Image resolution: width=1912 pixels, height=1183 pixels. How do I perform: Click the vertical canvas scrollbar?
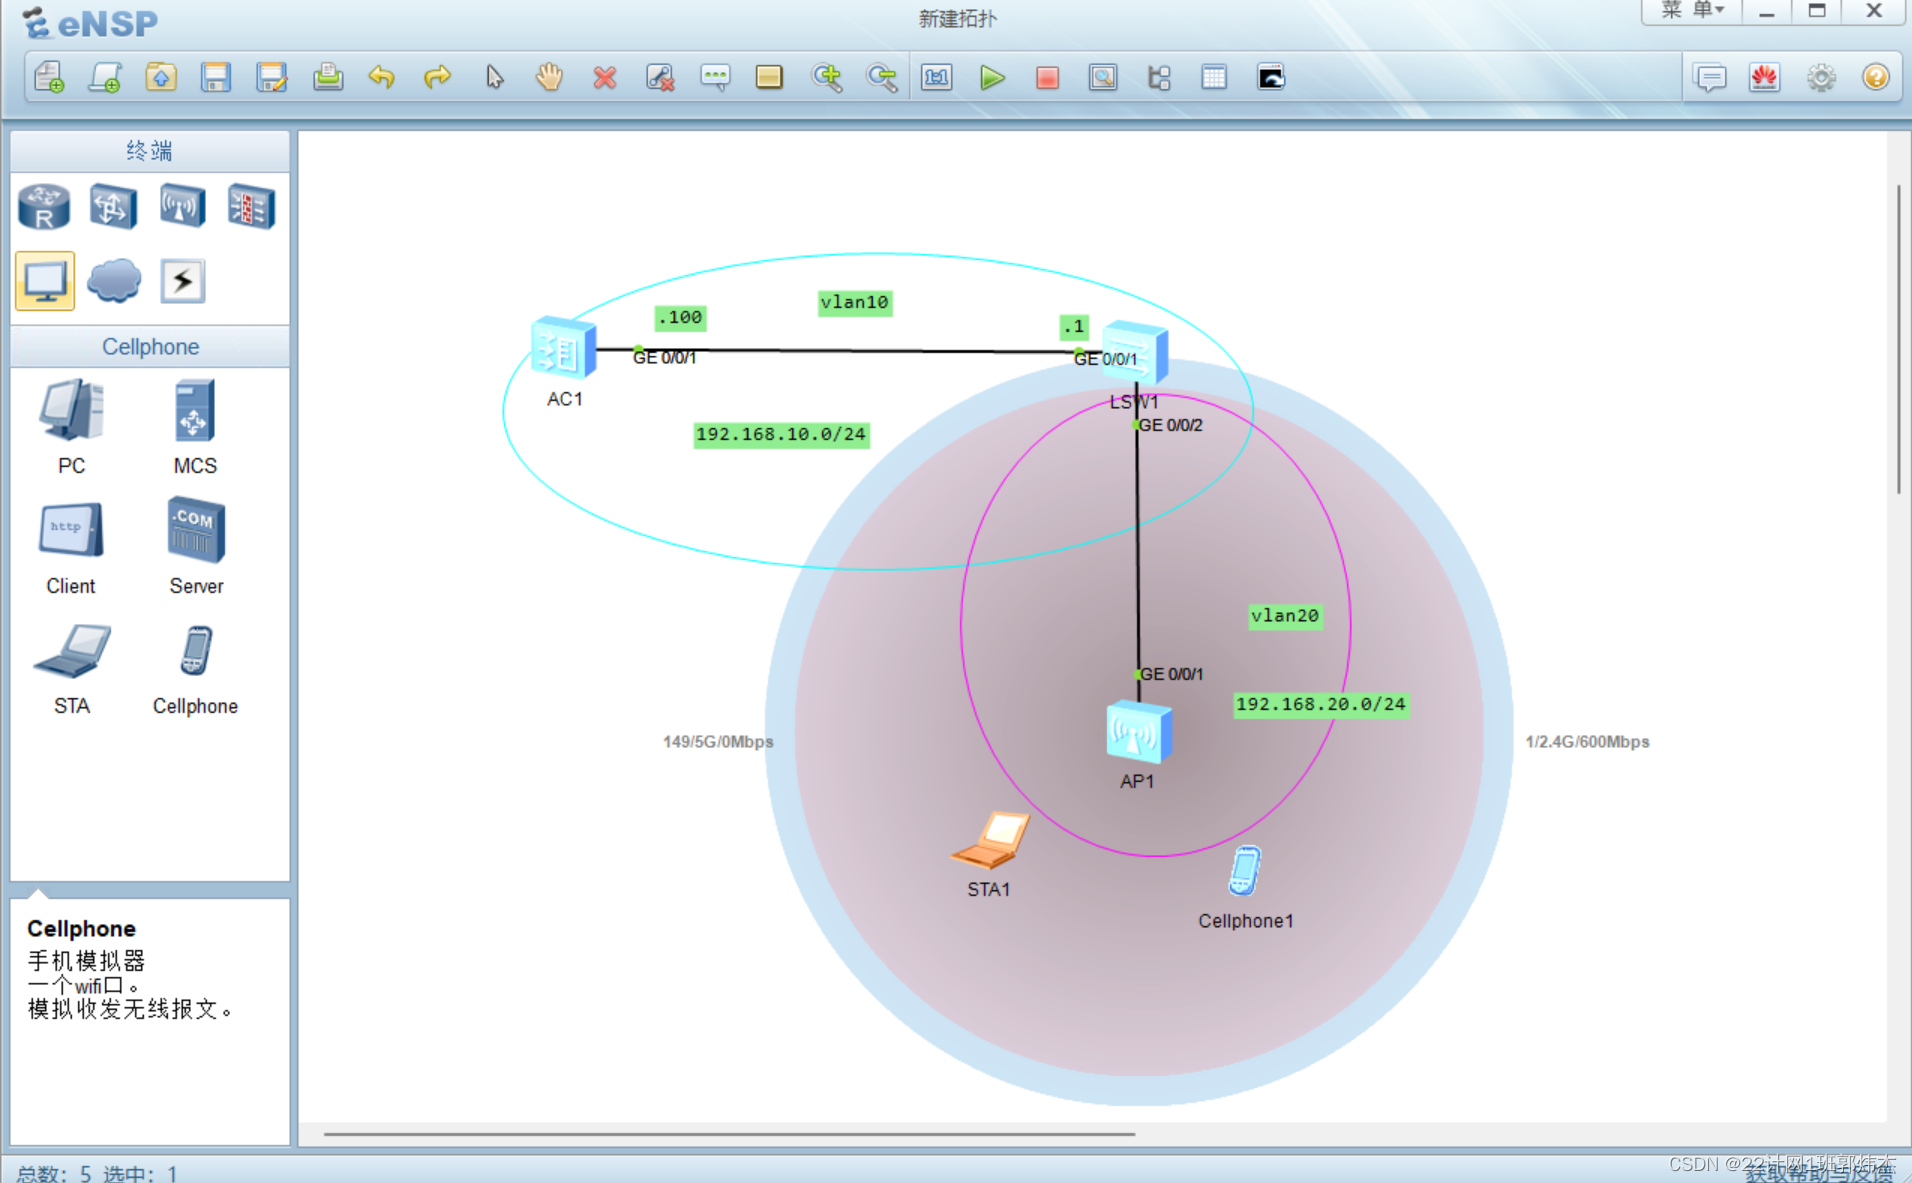point(1898,340)
